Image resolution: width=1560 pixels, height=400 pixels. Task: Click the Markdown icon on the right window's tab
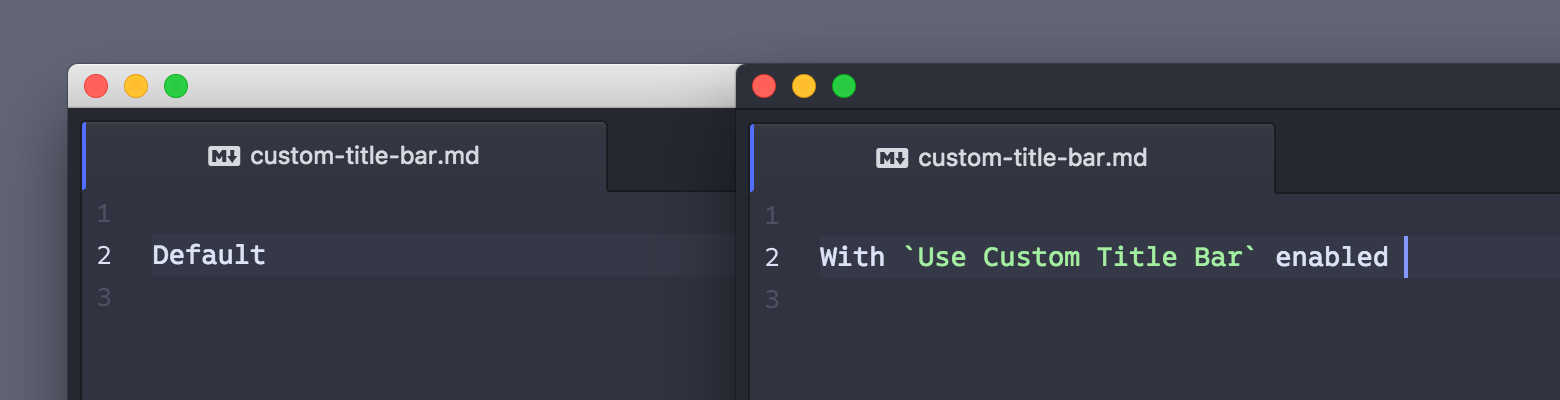click(x=892, y=158)
